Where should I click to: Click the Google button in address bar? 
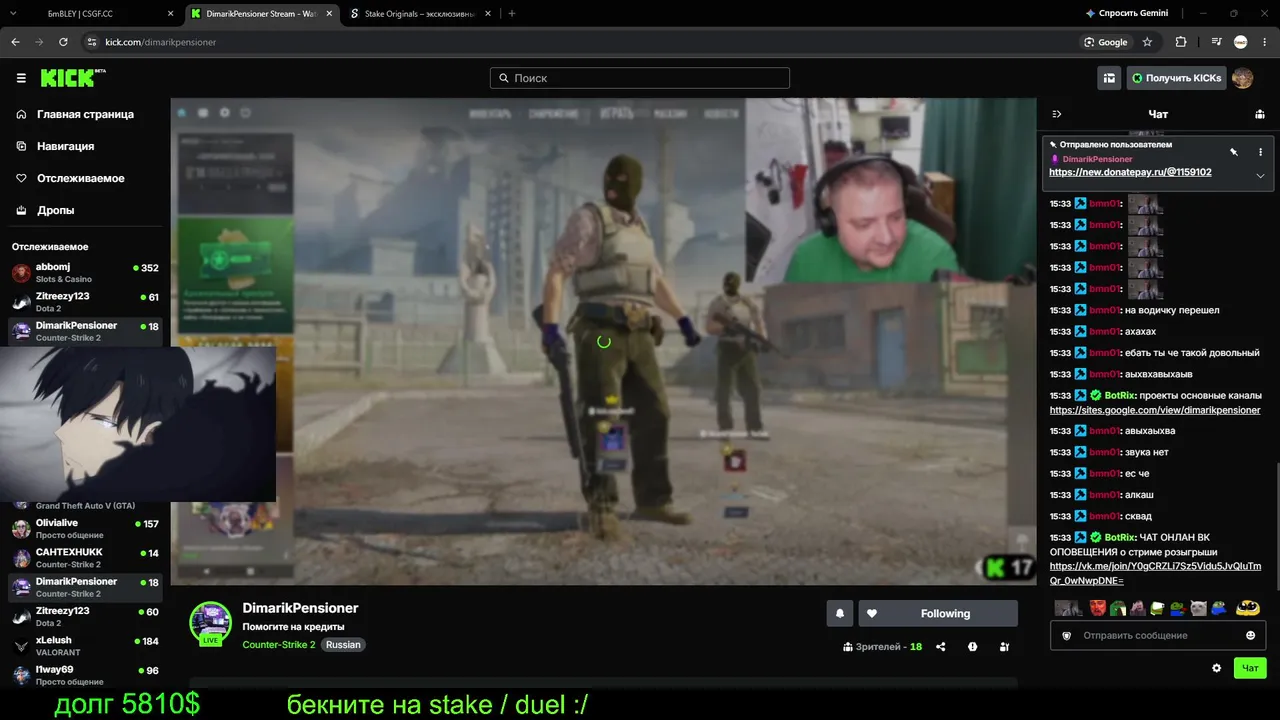coord(1106,42)
